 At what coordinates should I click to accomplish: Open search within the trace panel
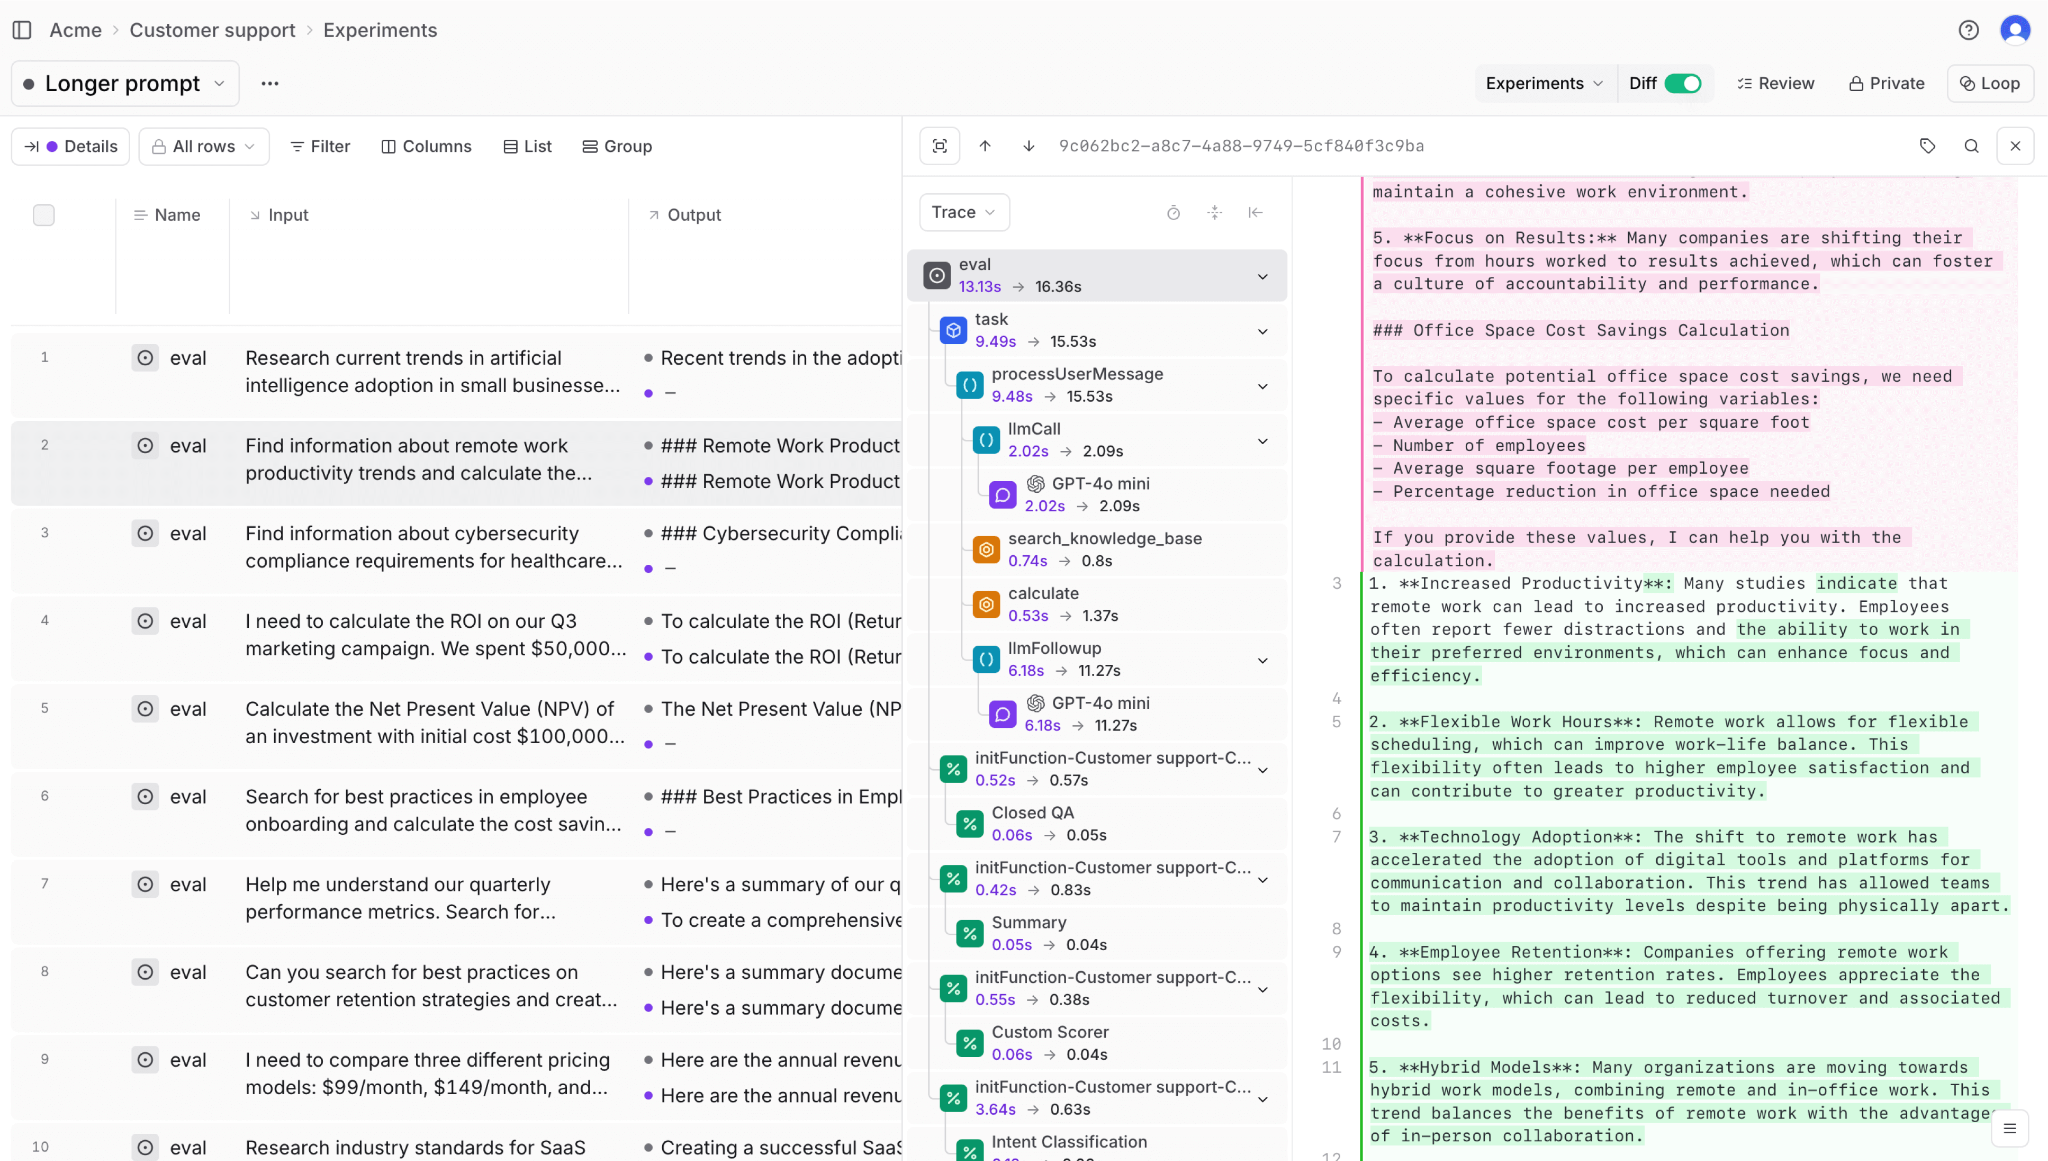point(1971,145)
